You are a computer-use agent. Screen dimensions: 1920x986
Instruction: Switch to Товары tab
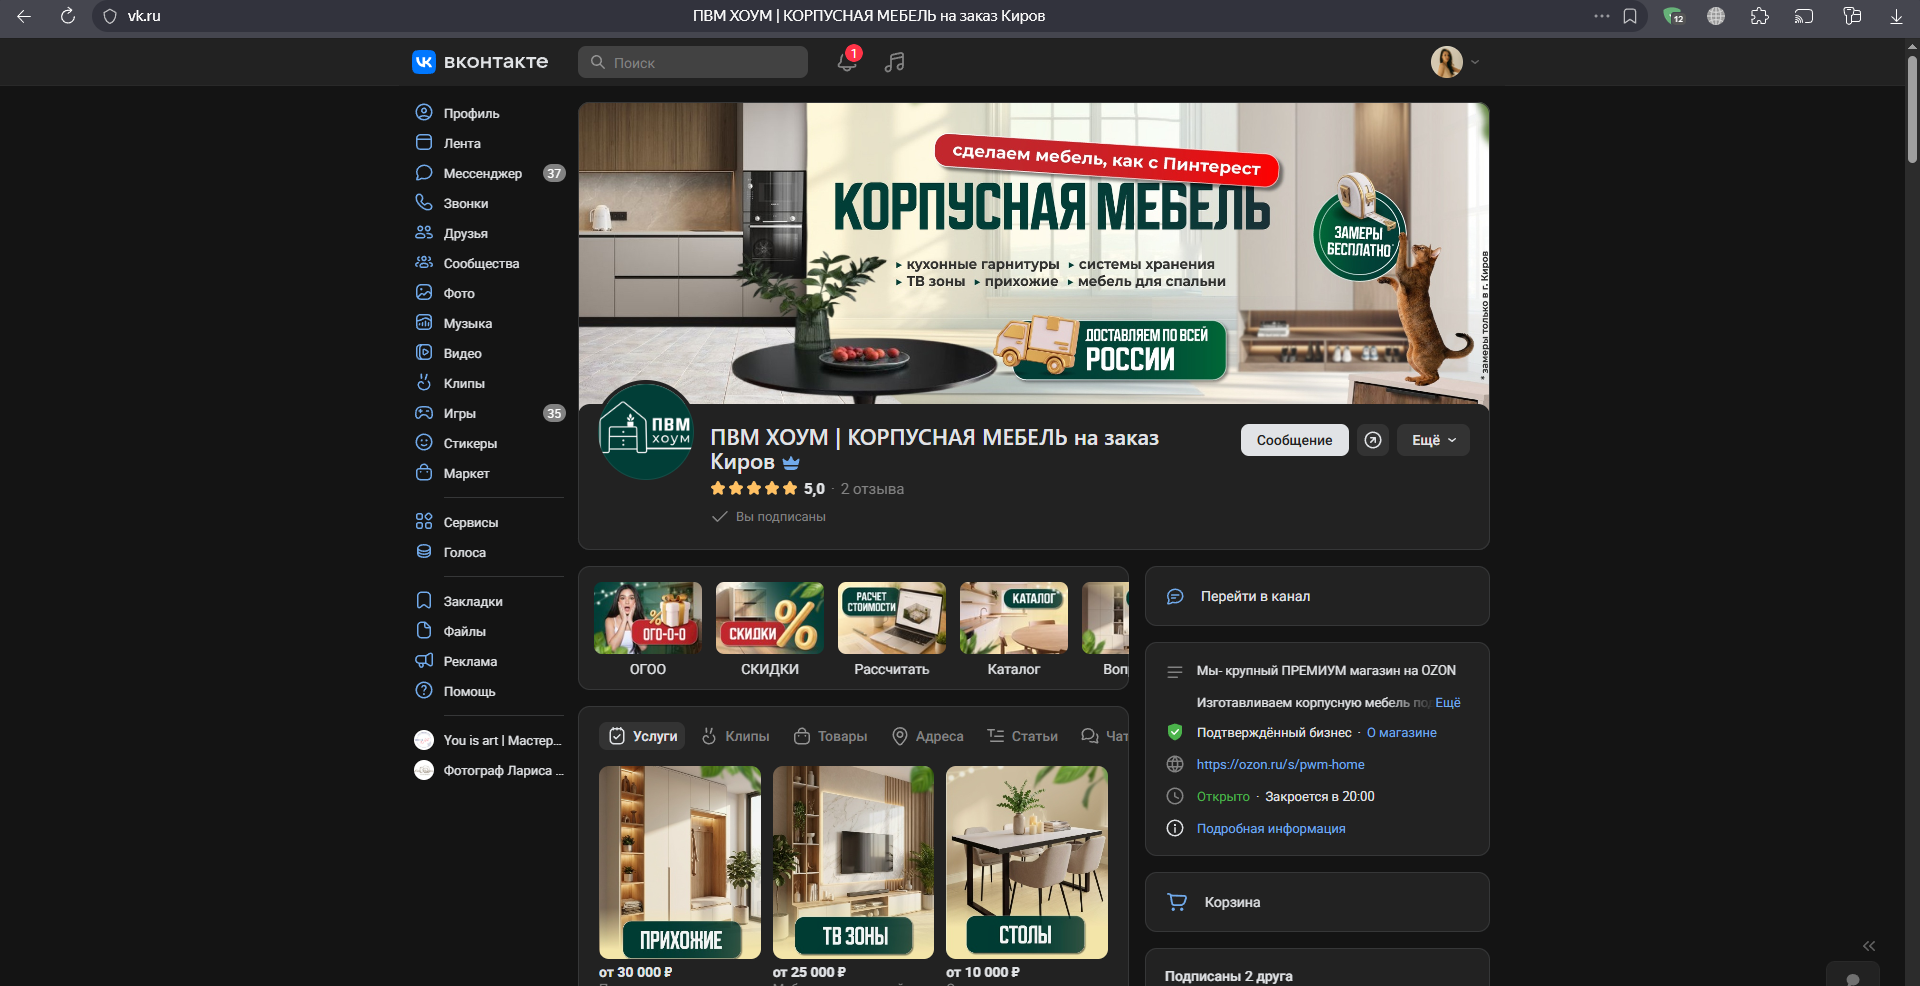831,736
